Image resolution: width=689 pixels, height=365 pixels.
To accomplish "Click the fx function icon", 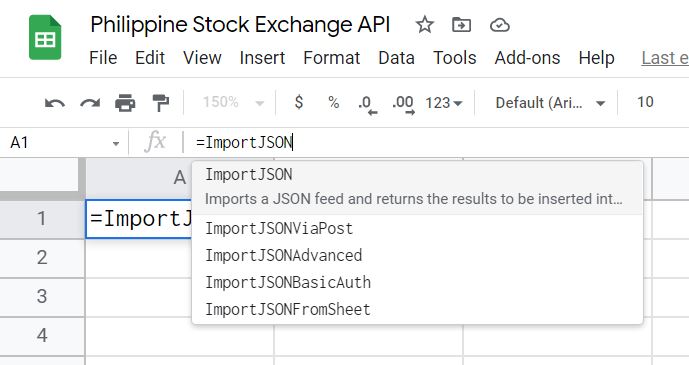I will click(x=155, y=143).
